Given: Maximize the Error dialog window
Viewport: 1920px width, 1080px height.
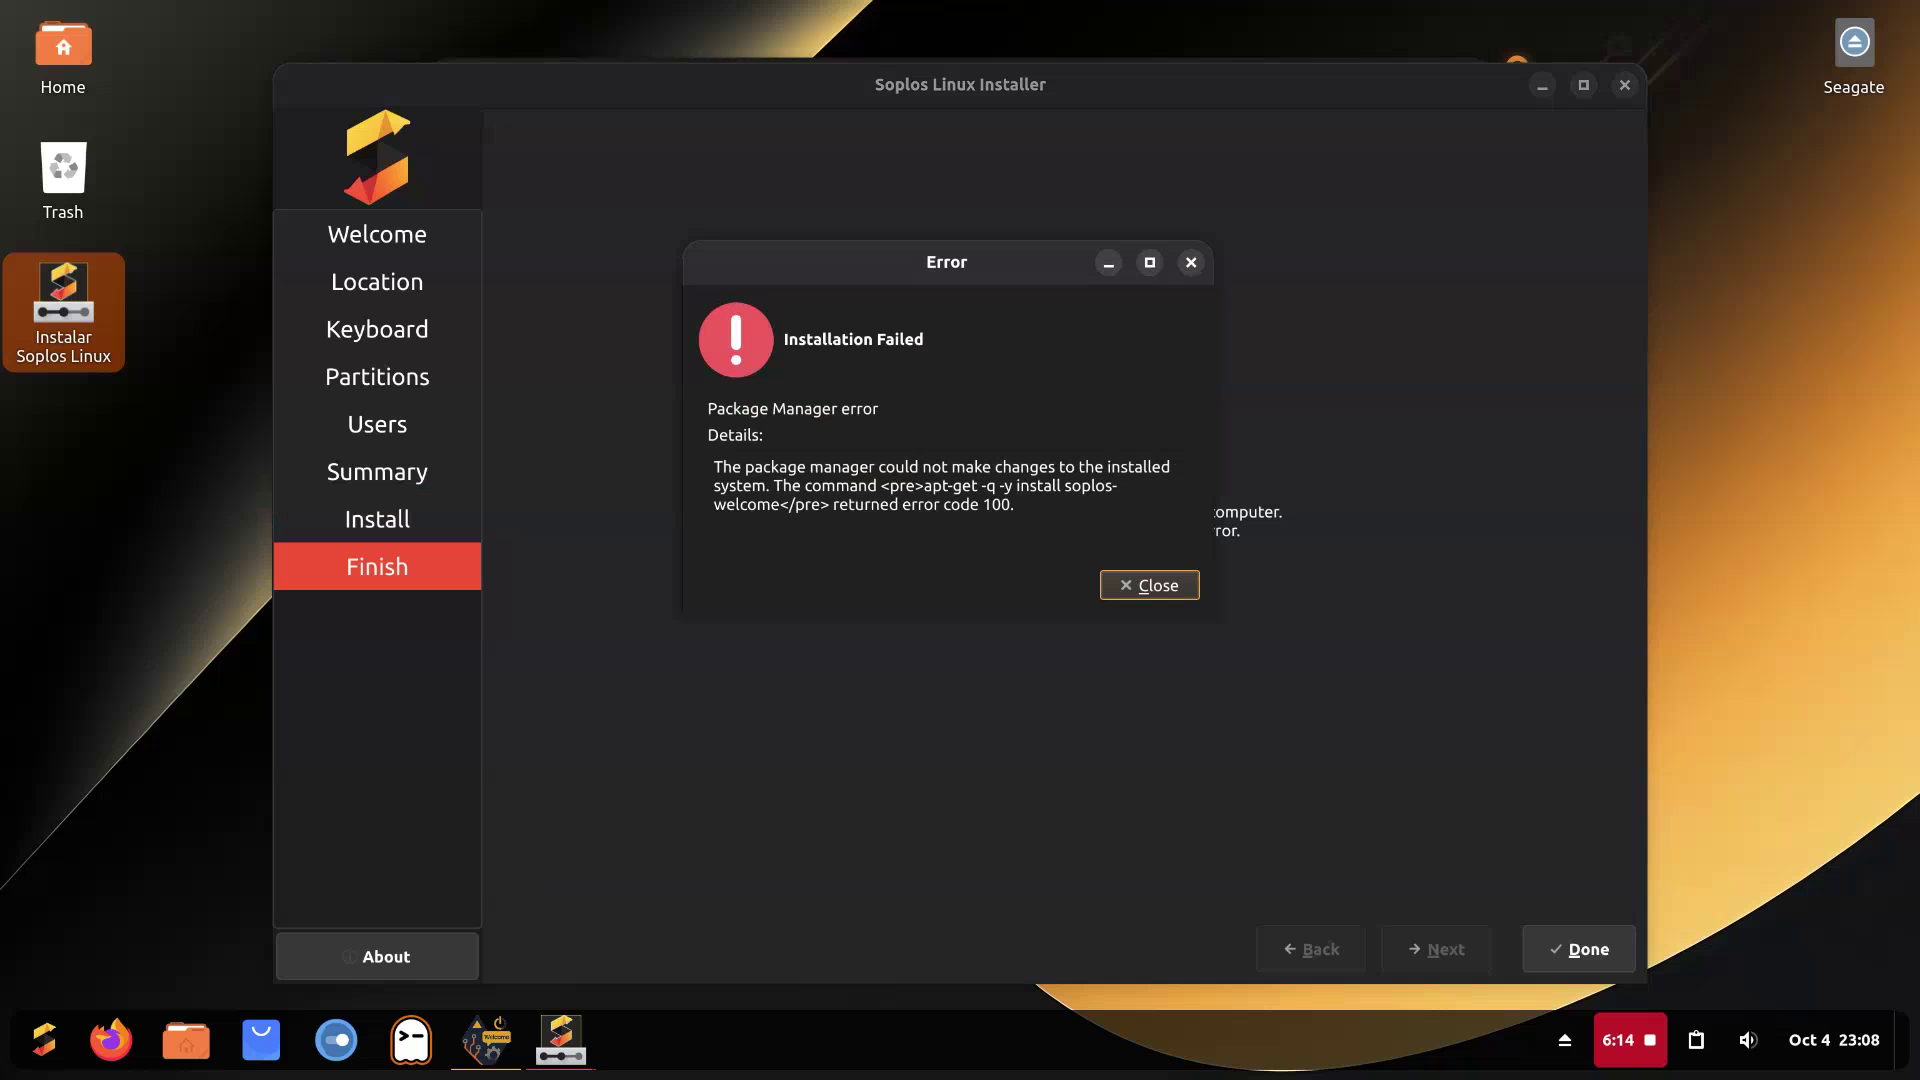Looking at the screenshot, I should 1149,263.
